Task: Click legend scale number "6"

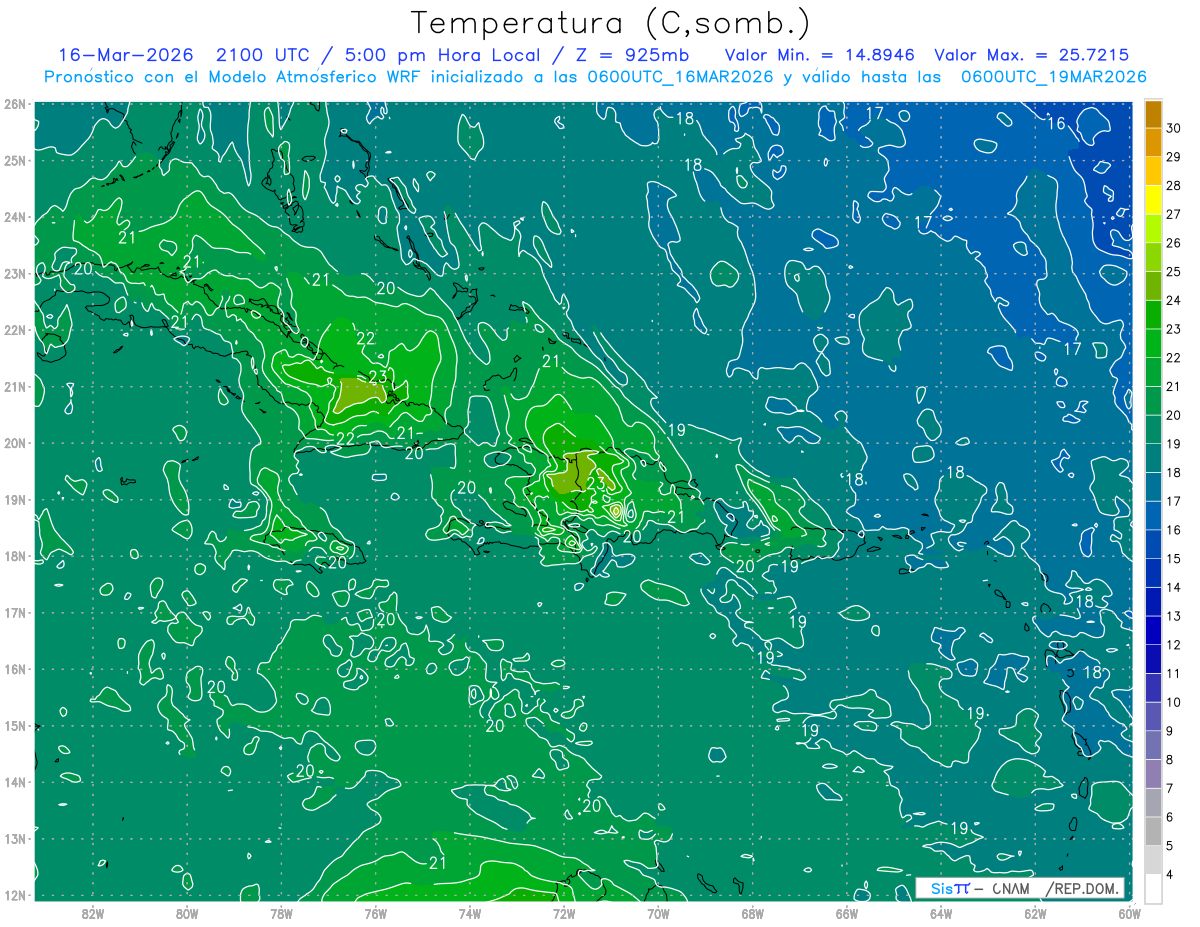Action: 1172,817
